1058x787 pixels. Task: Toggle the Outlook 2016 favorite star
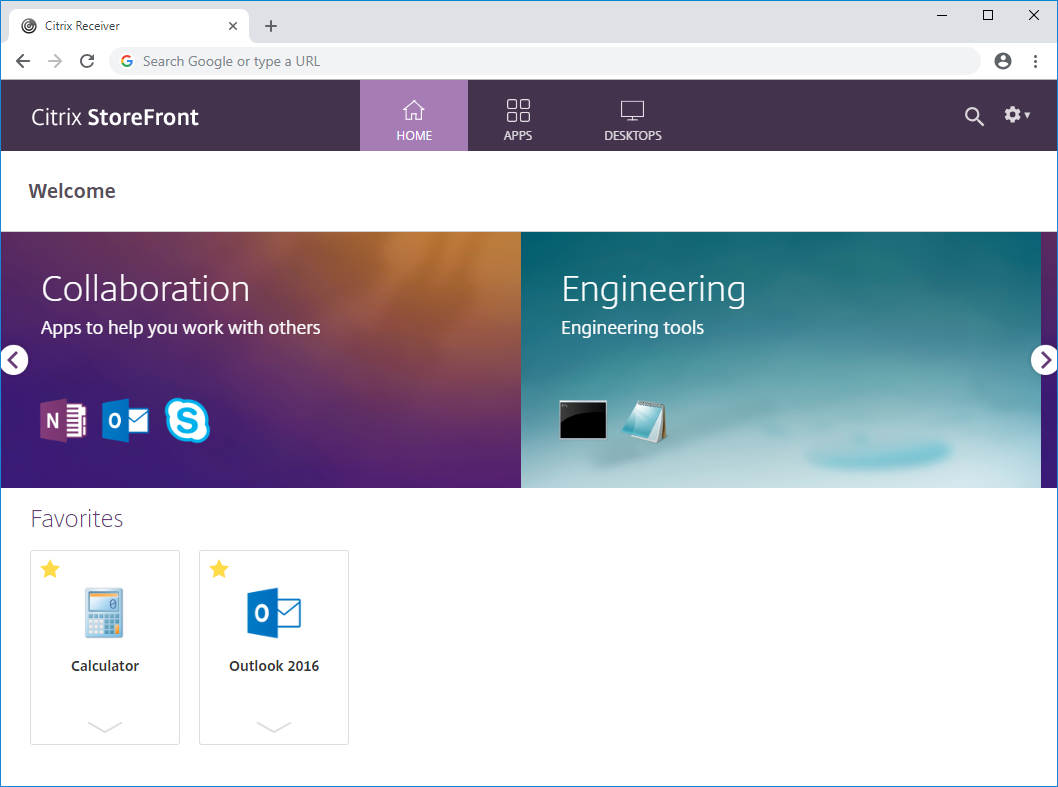point(219,570)
